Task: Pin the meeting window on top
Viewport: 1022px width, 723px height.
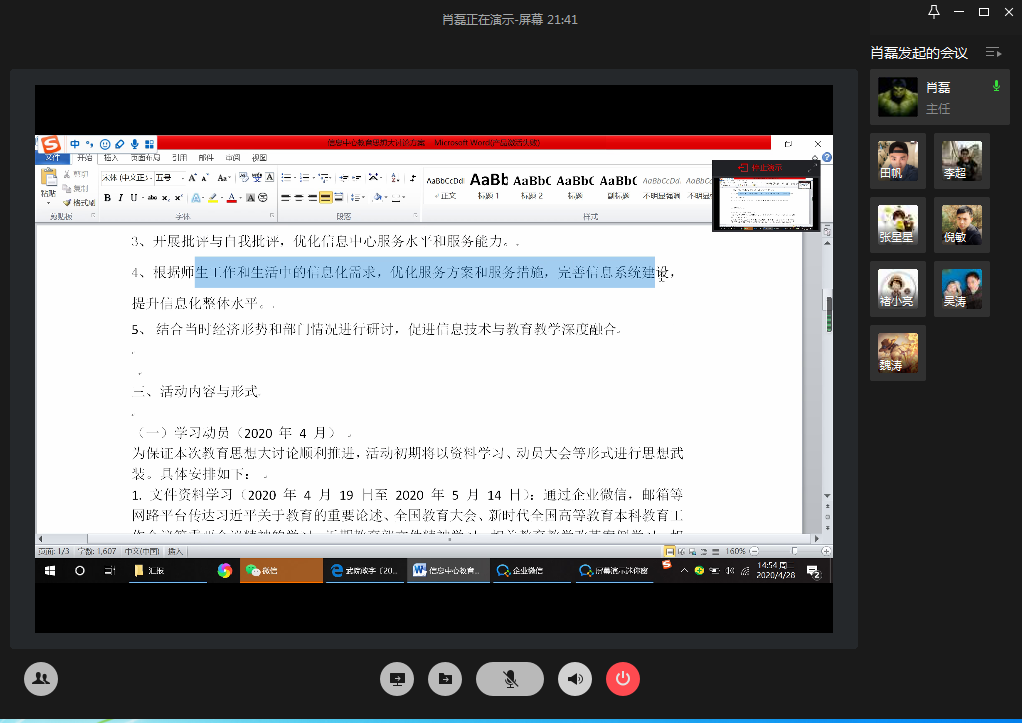Action: tap(933, 12)
